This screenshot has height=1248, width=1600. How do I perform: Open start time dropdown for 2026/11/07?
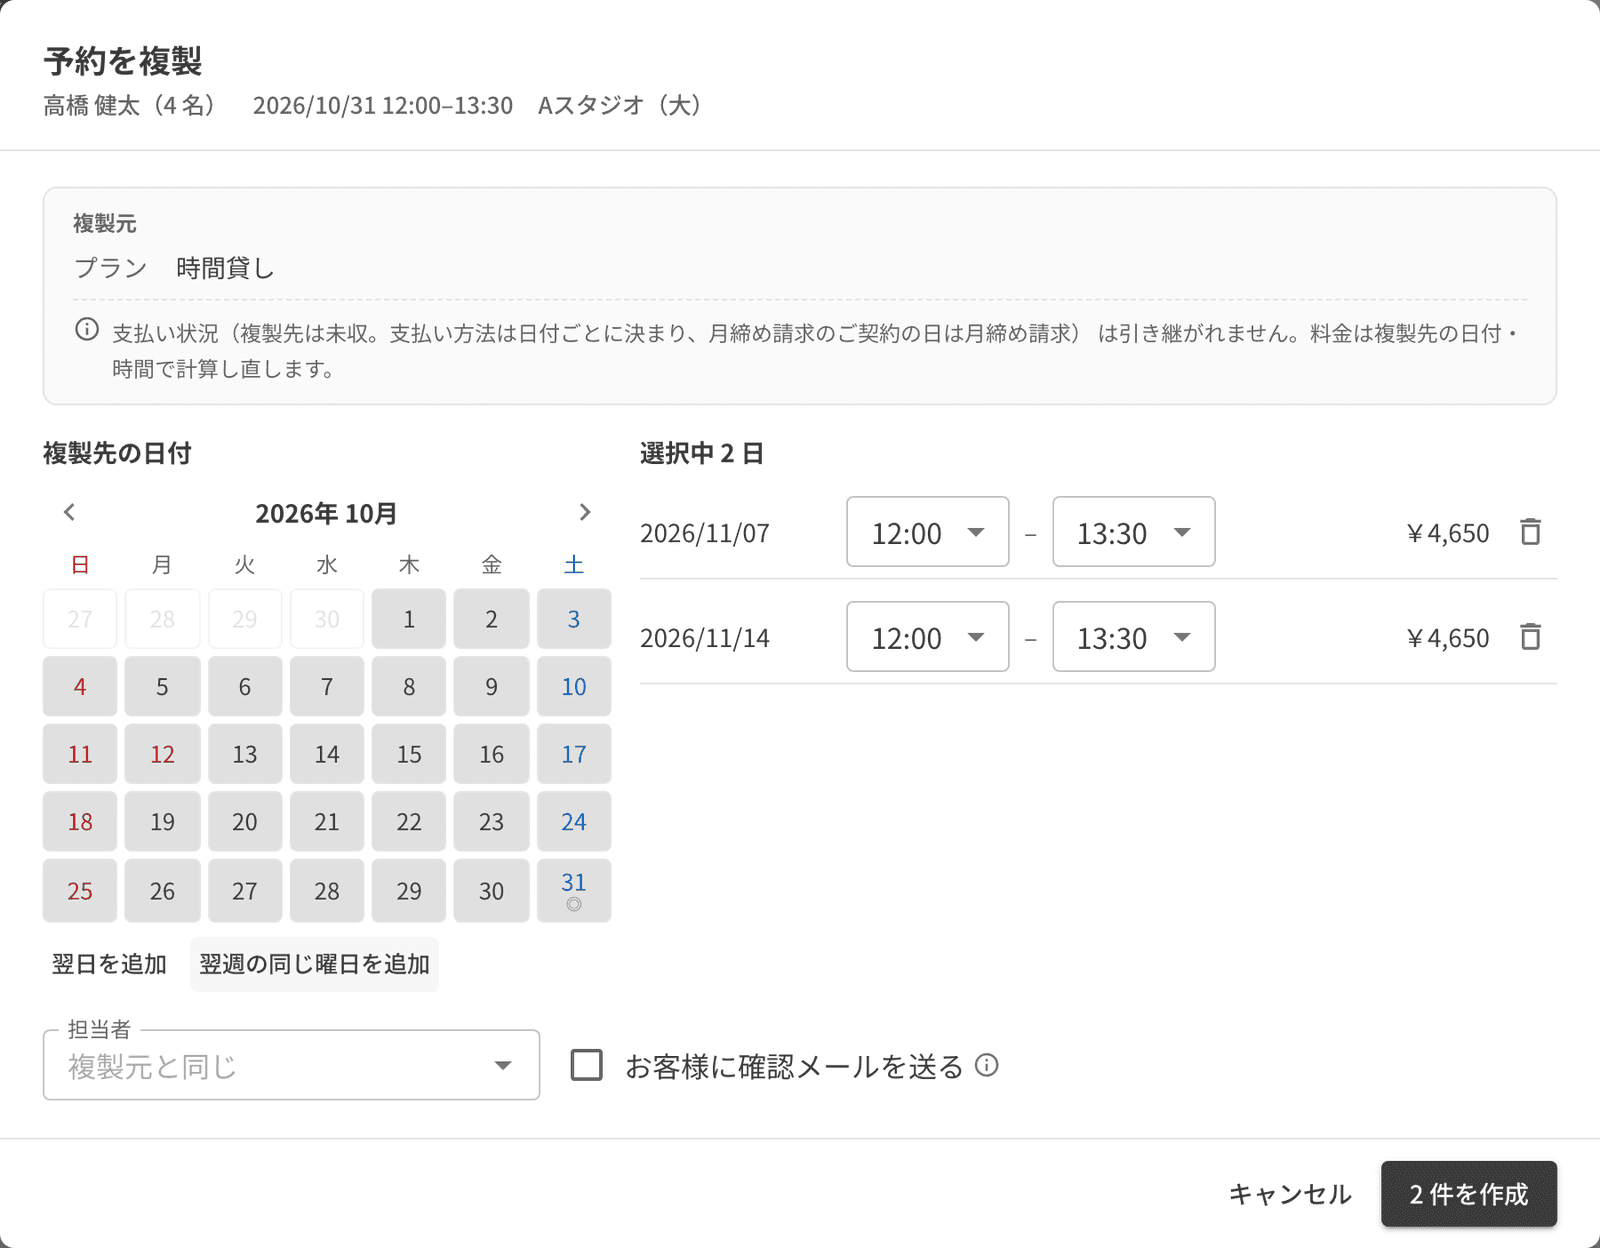click(x=928, y=532)
